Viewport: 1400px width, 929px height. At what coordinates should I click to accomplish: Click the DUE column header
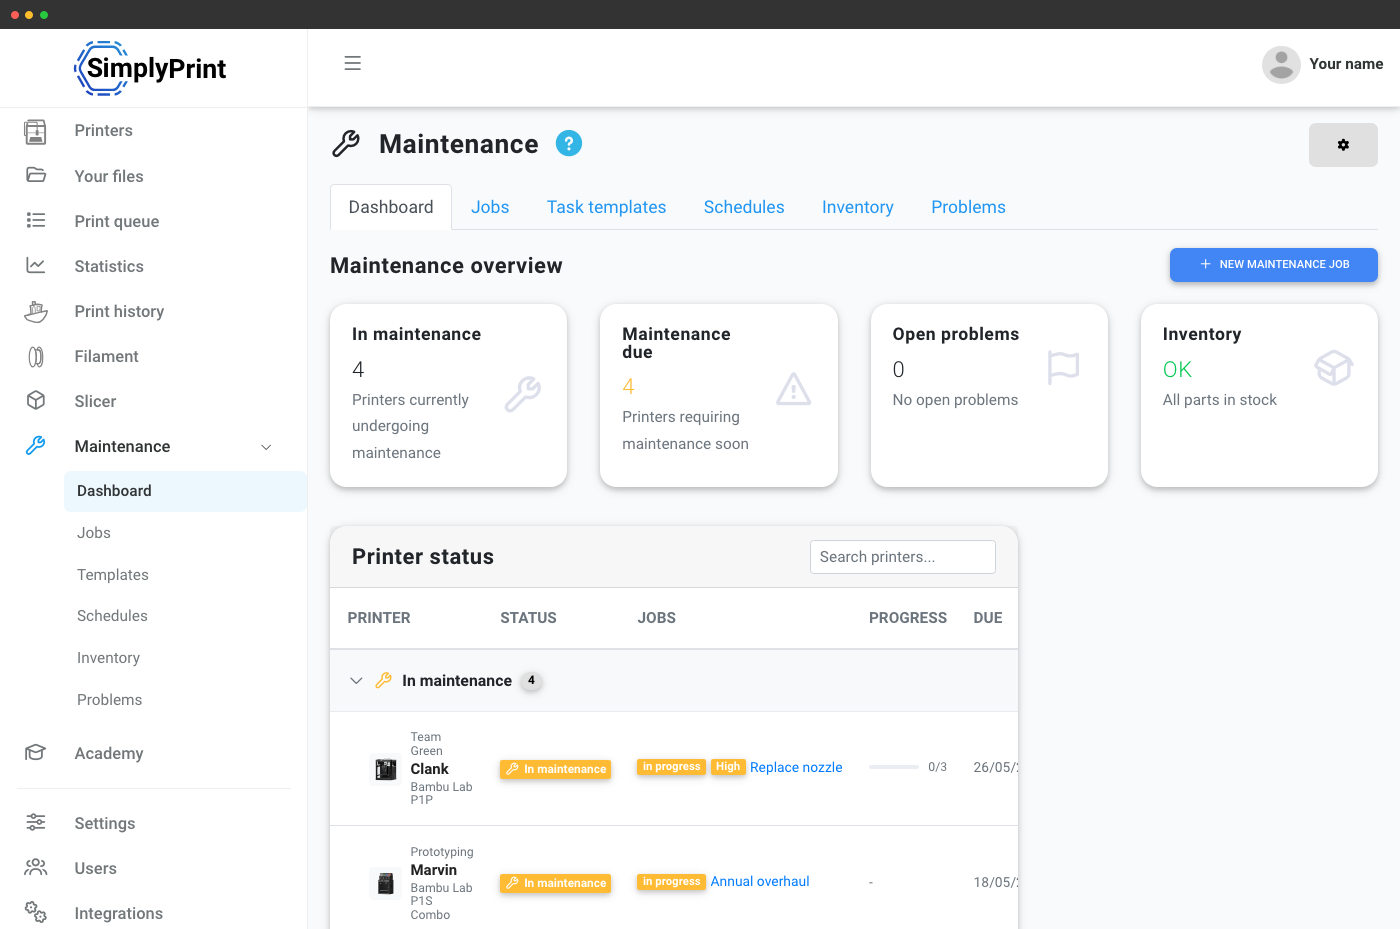coord(988,618)
